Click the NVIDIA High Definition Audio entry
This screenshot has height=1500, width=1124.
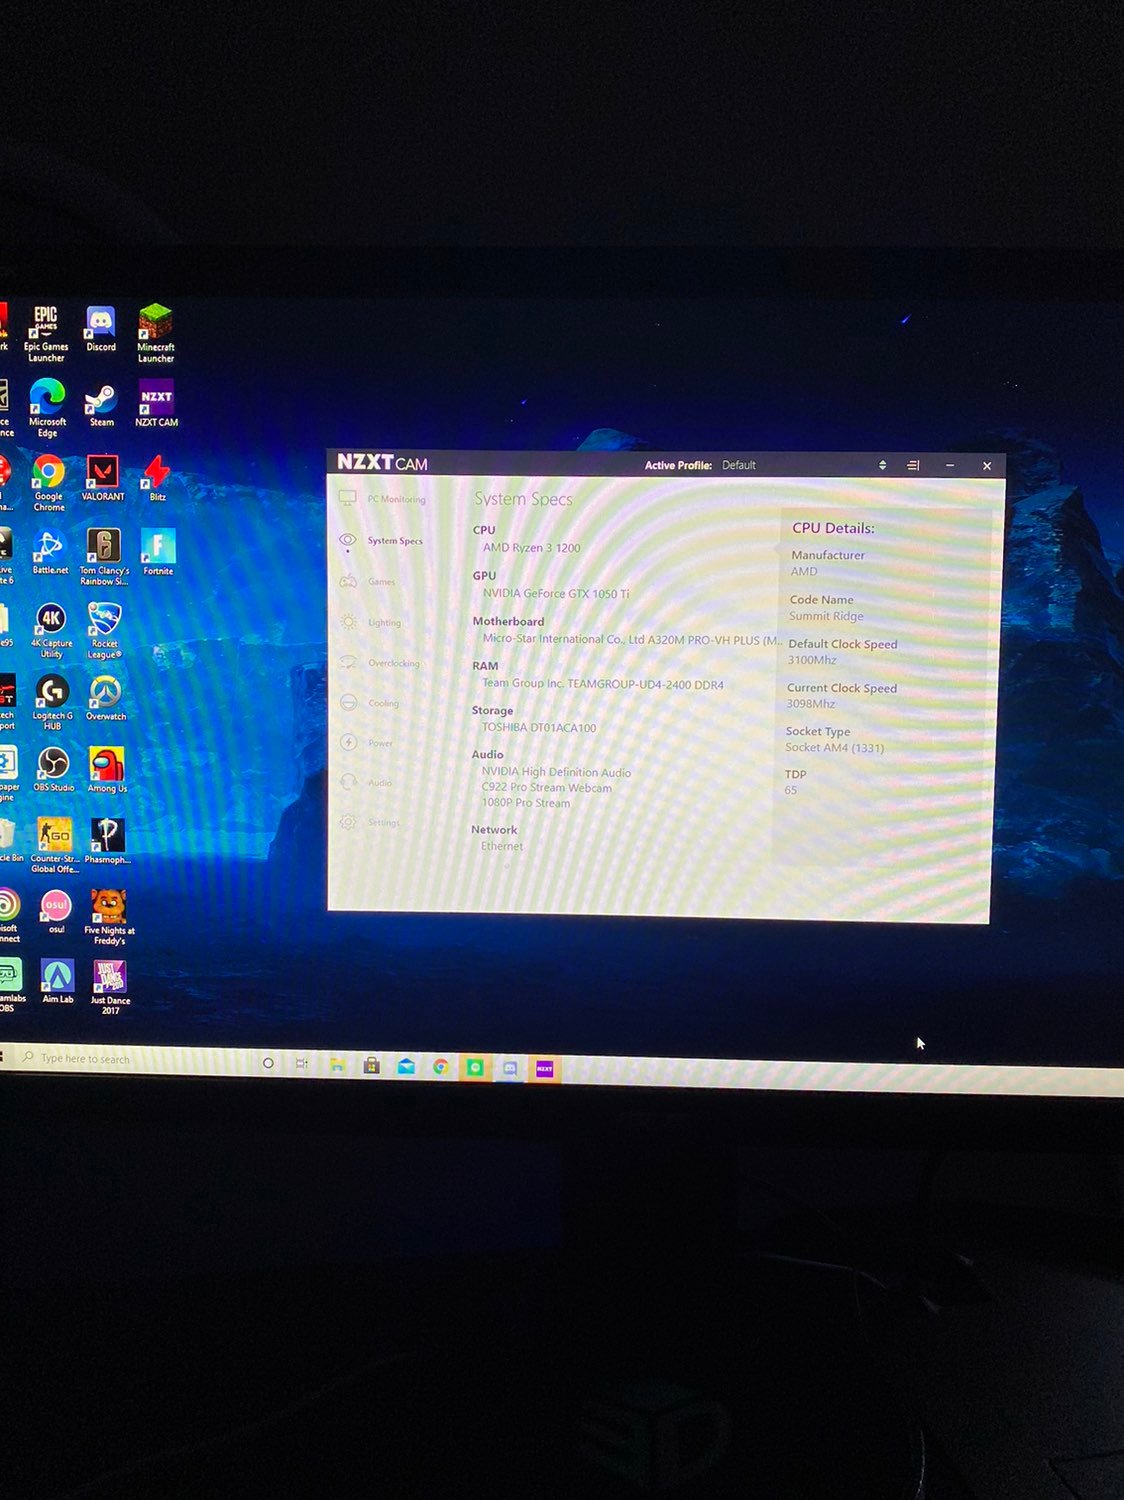point(556,772)
